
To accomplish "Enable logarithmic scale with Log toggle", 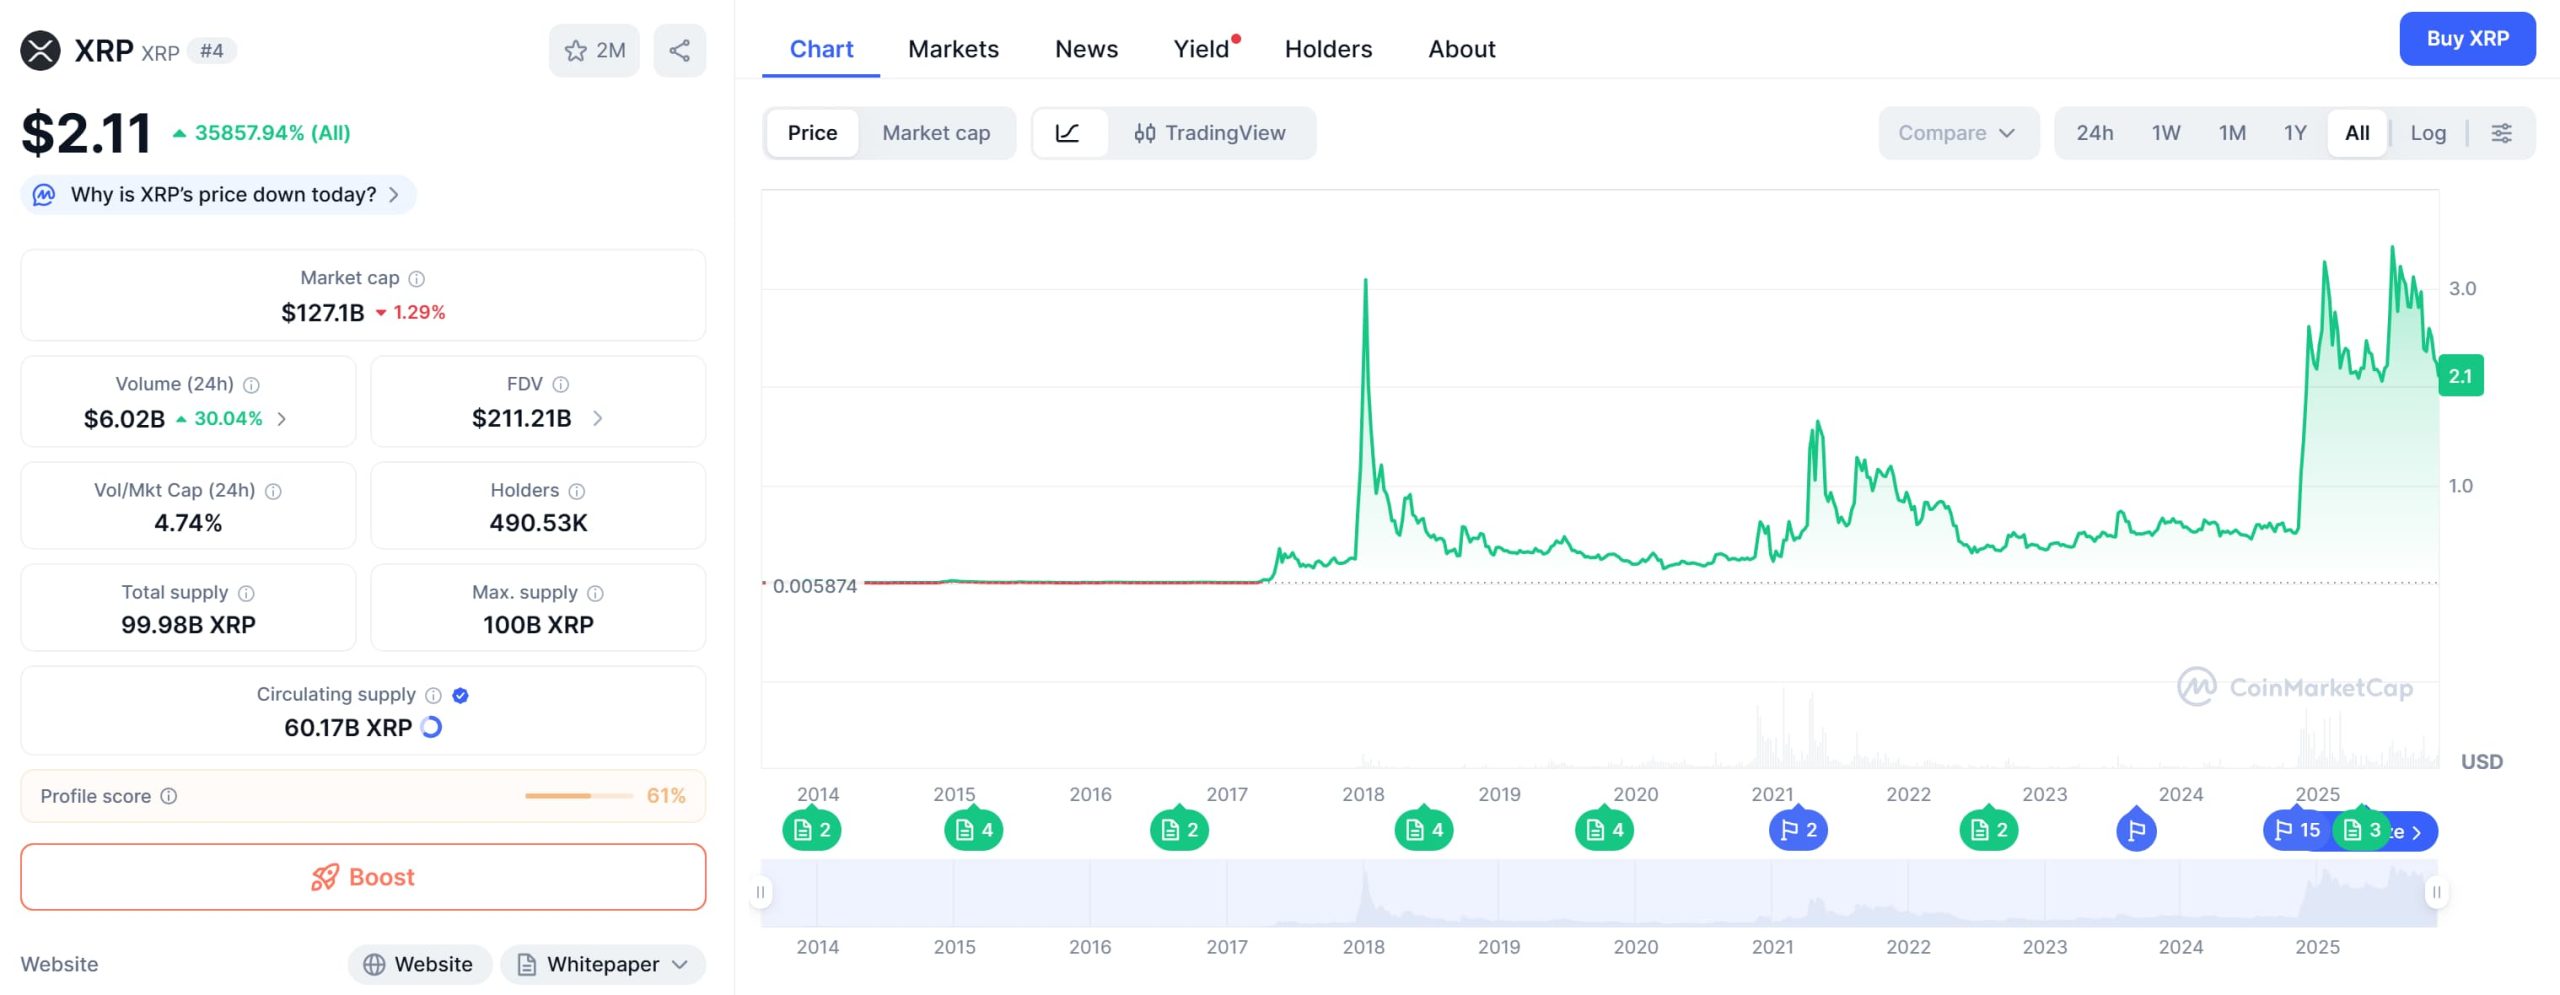I will 2428,132.
